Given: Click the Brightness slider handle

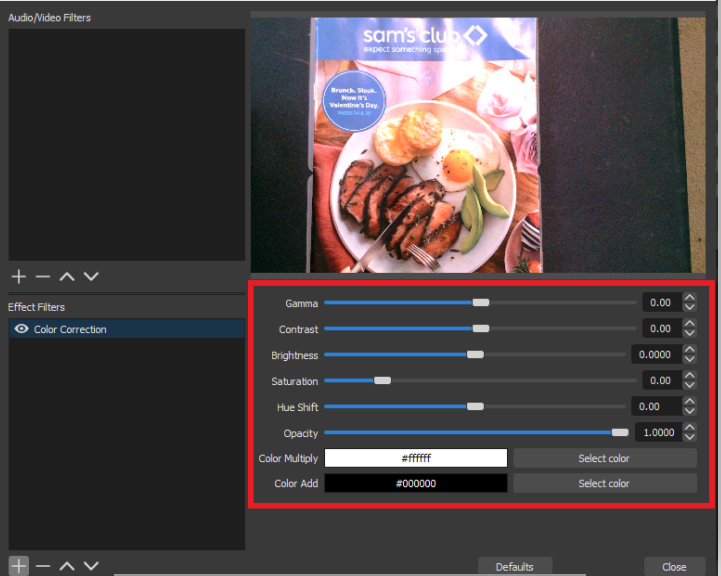Looking at the screenshot, I should (x=475, y=354).
